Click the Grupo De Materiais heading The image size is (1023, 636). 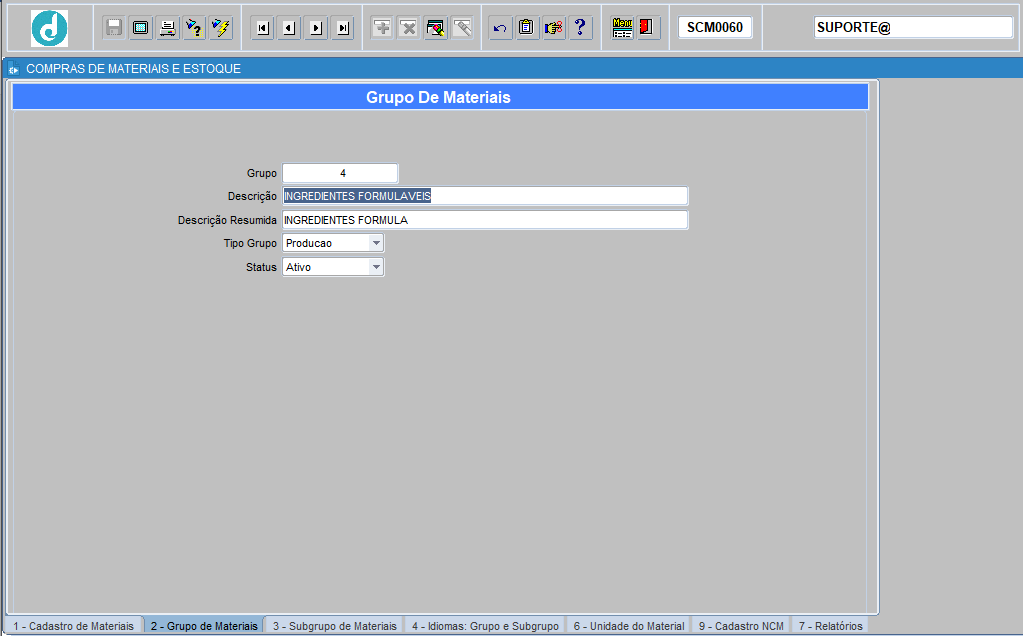tap(438, 97)
